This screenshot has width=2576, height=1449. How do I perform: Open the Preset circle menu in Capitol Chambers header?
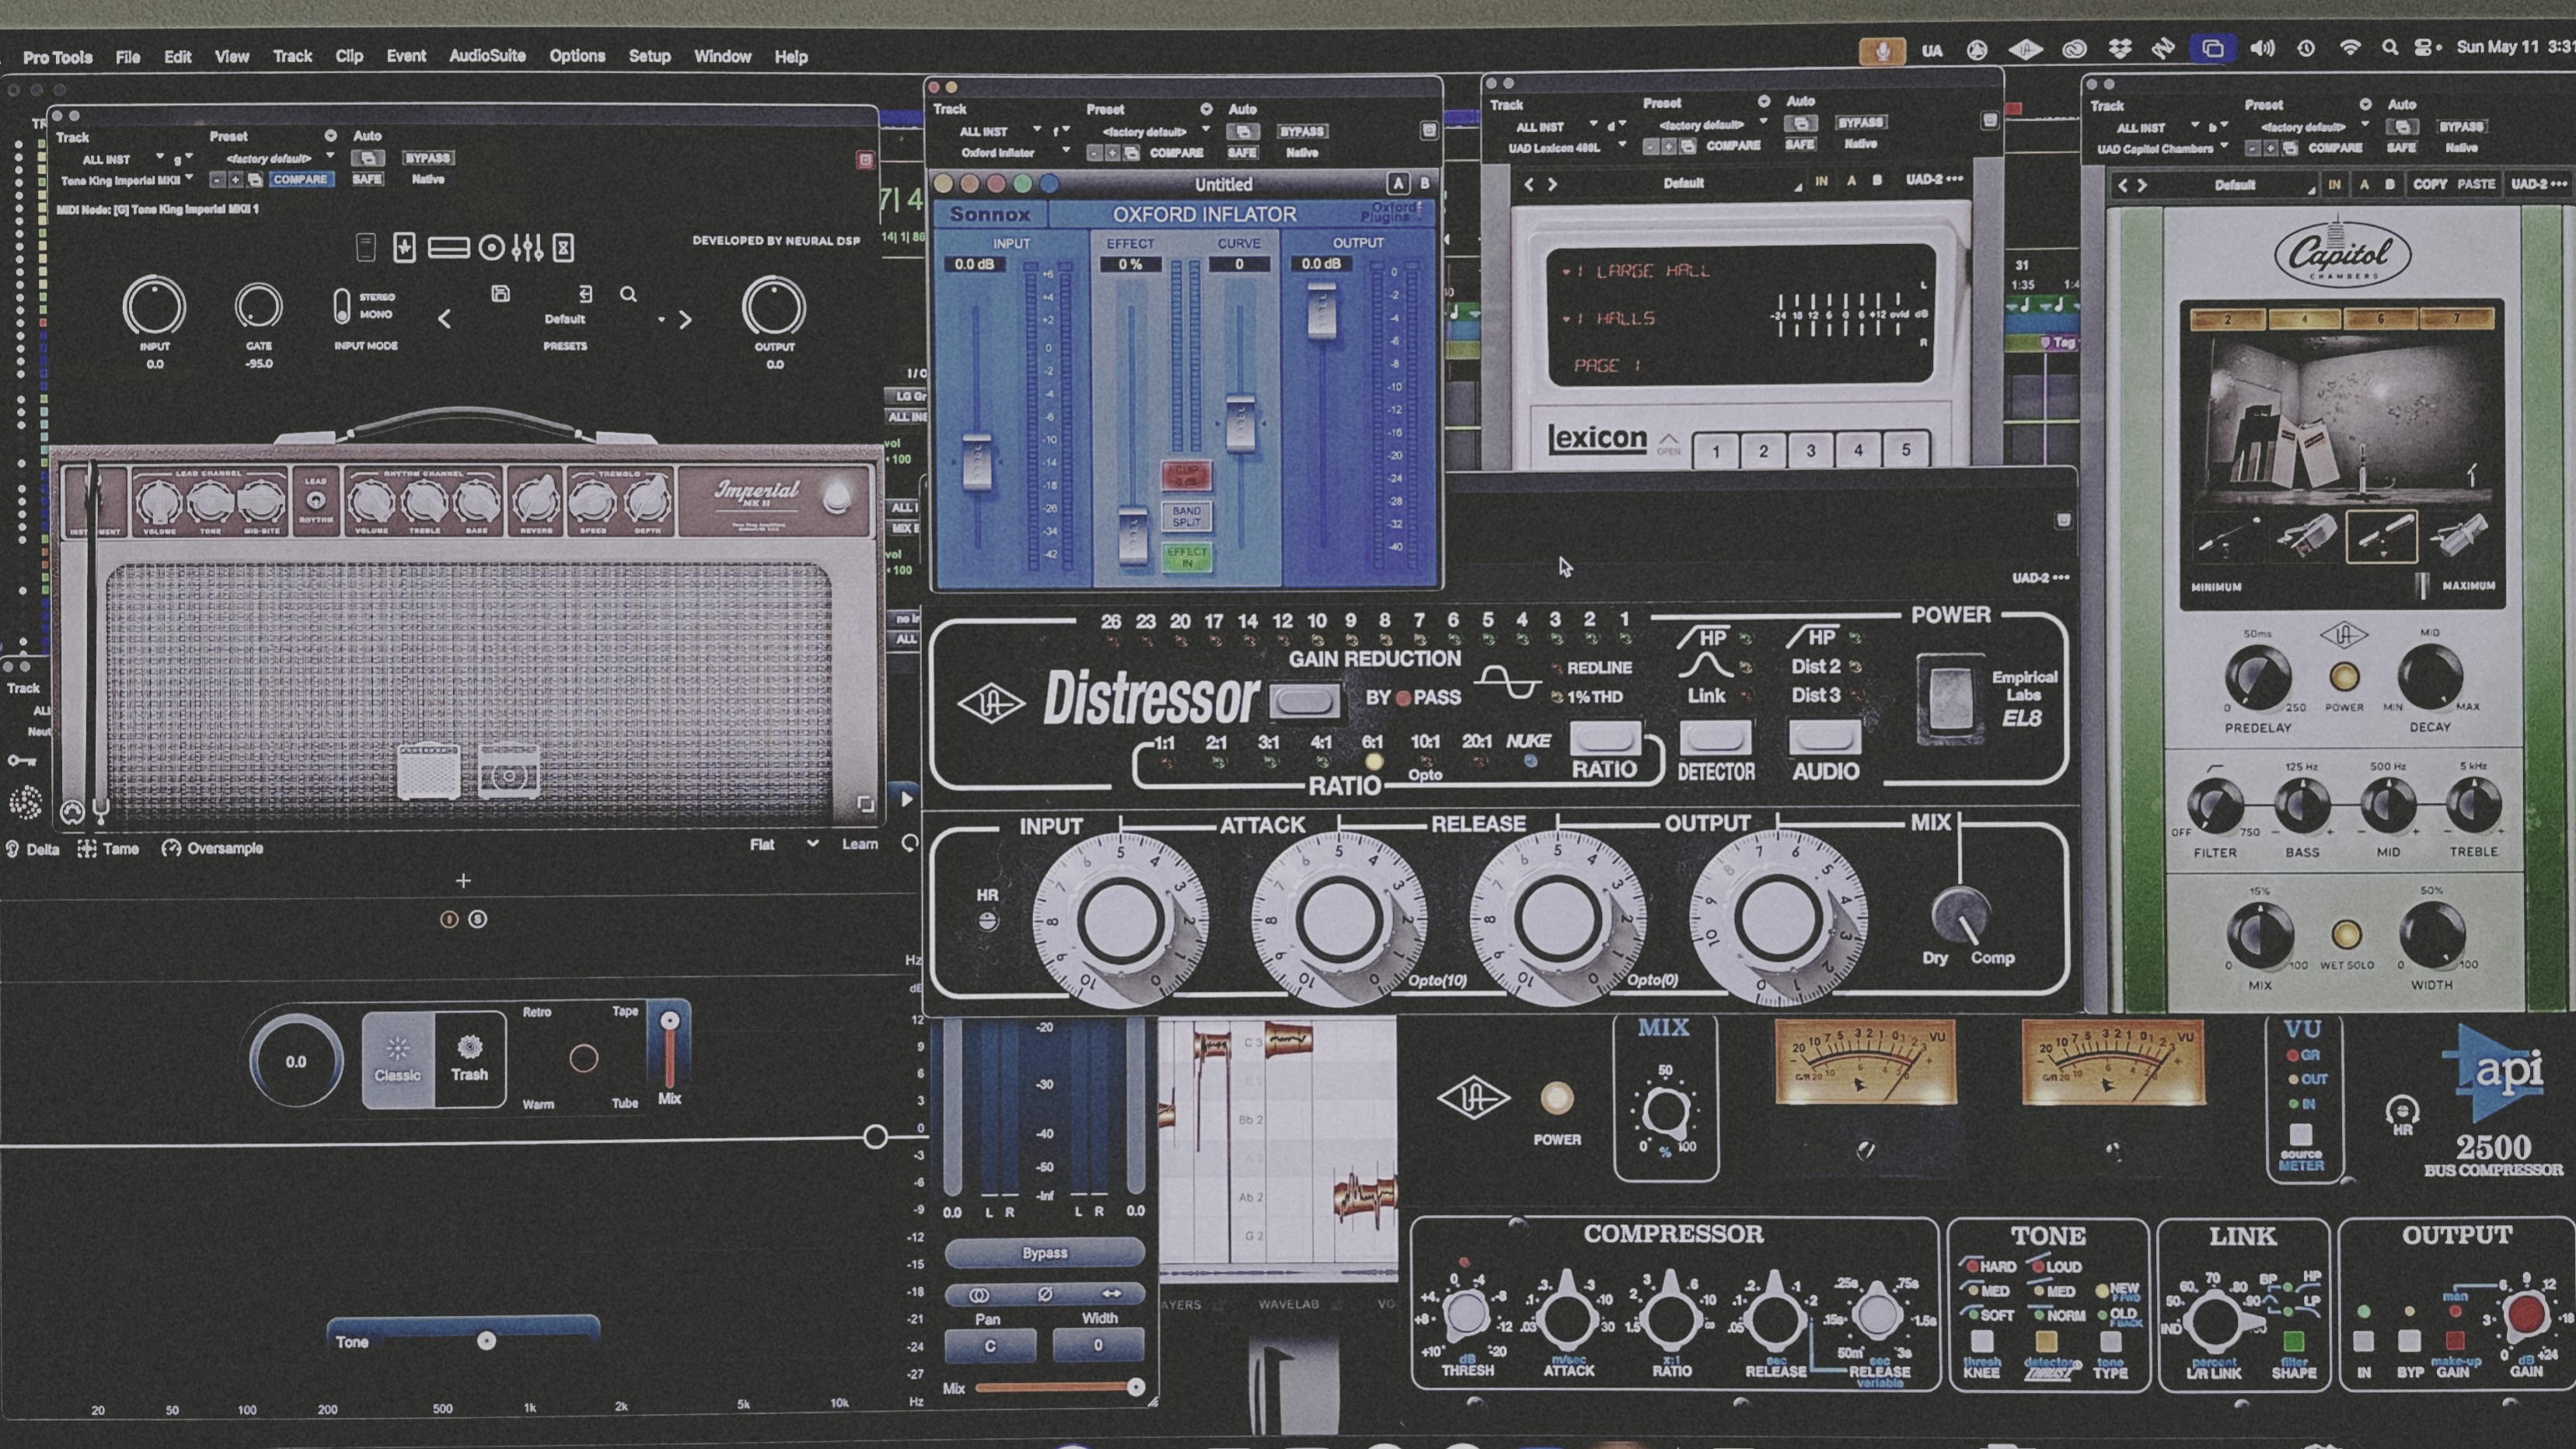(2365, 105)
